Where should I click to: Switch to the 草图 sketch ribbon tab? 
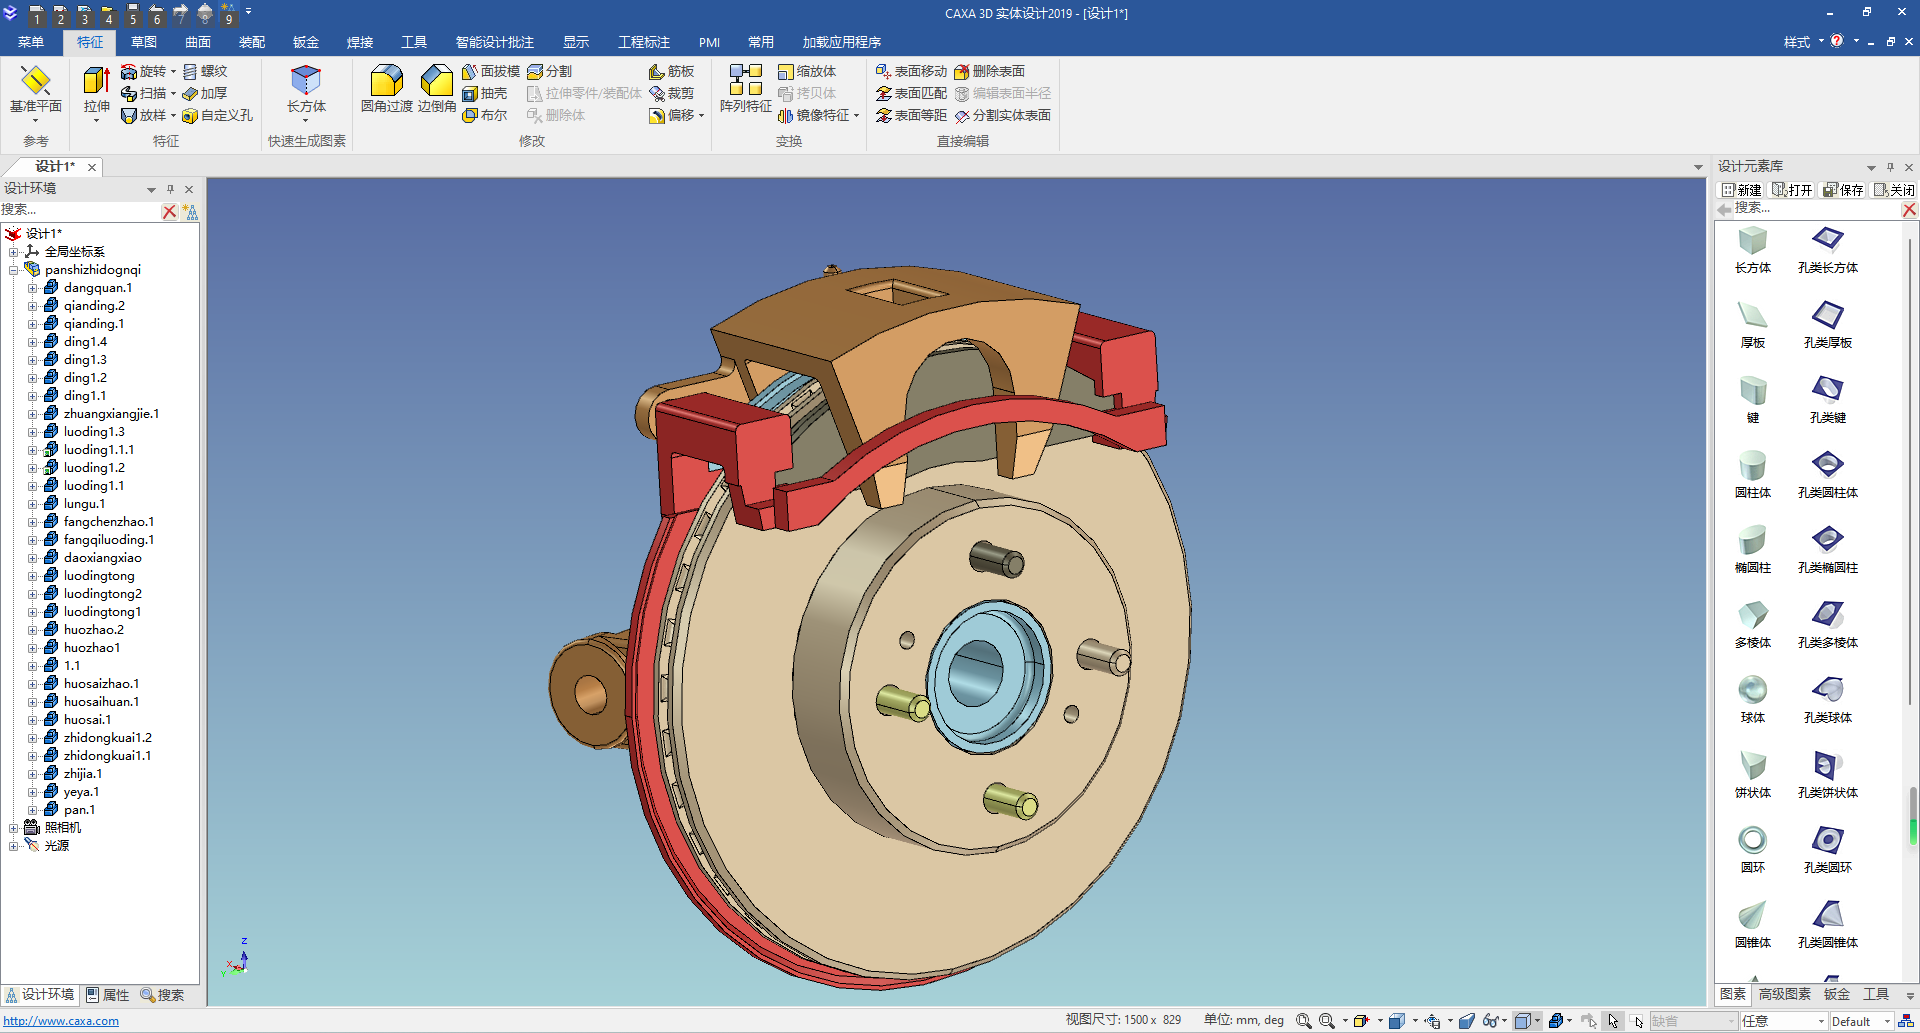(x=144, y=42)
